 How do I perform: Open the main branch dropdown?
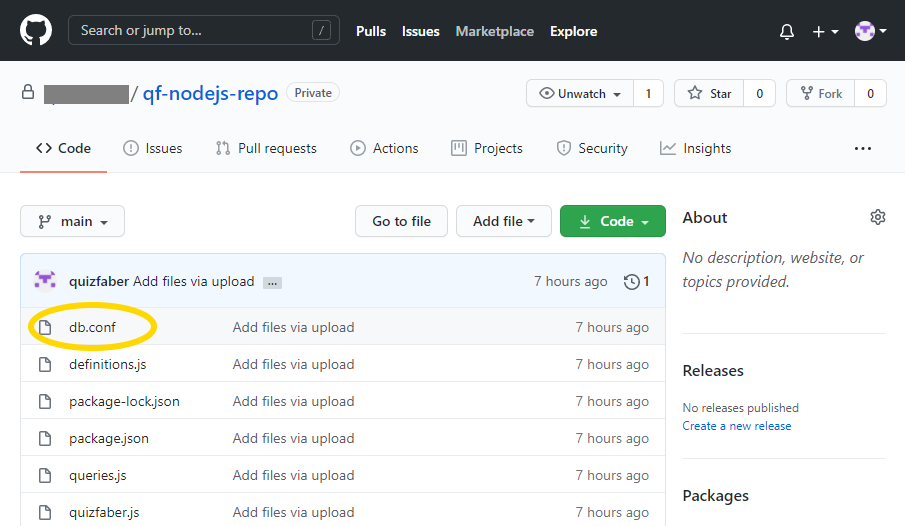point(72,221)
